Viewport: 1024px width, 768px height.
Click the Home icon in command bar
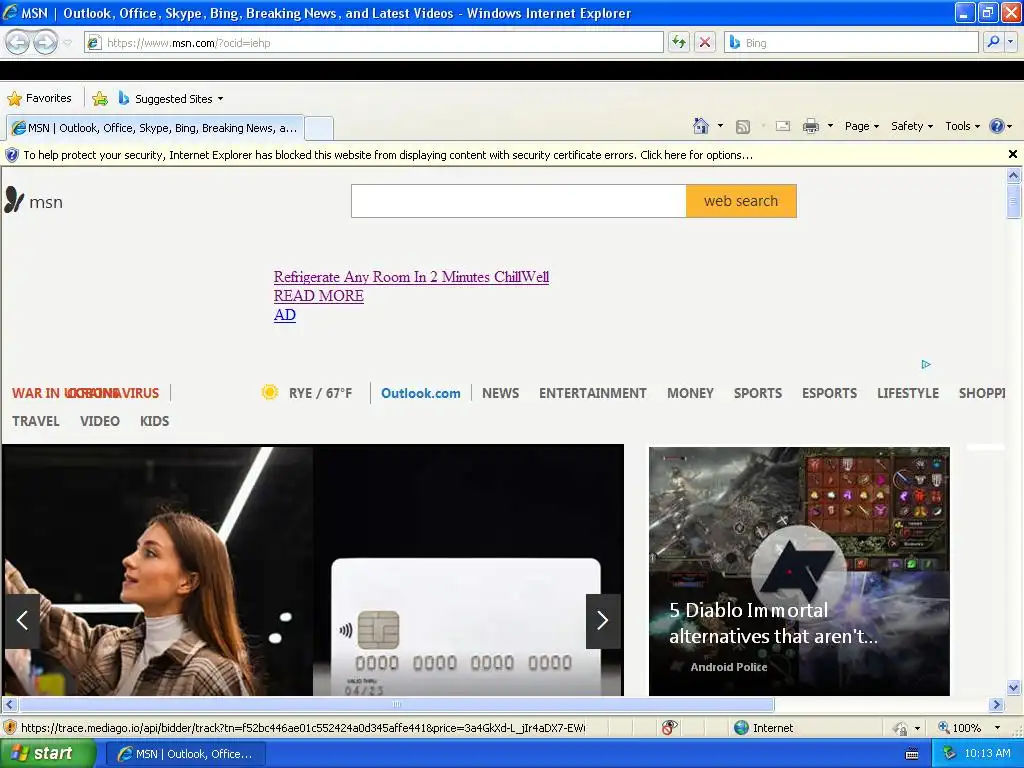click(x=701, y=126)
